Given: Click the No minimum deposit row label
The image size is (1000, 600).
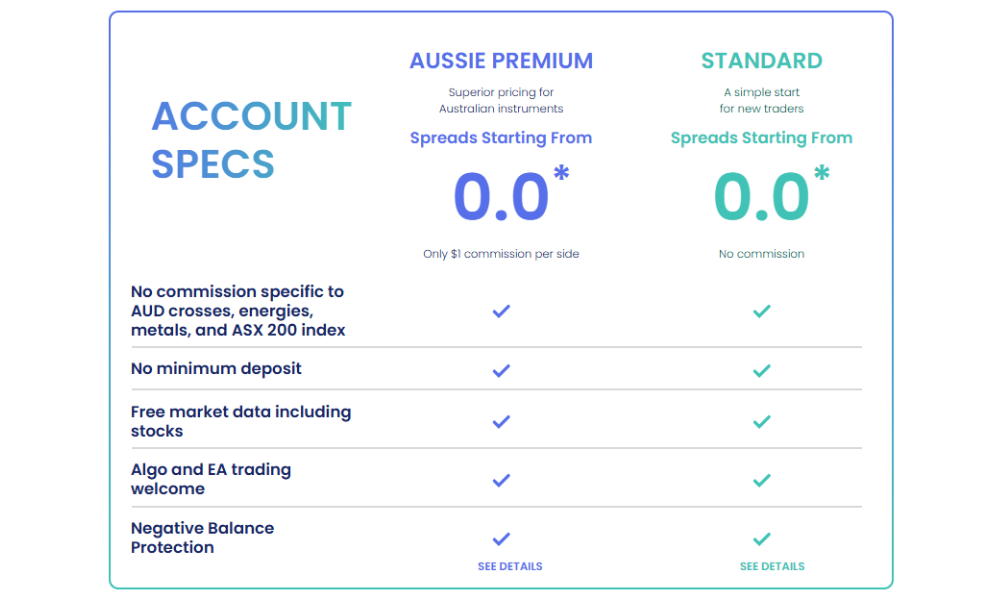Looking at the screenshot, I should [216, 369].
